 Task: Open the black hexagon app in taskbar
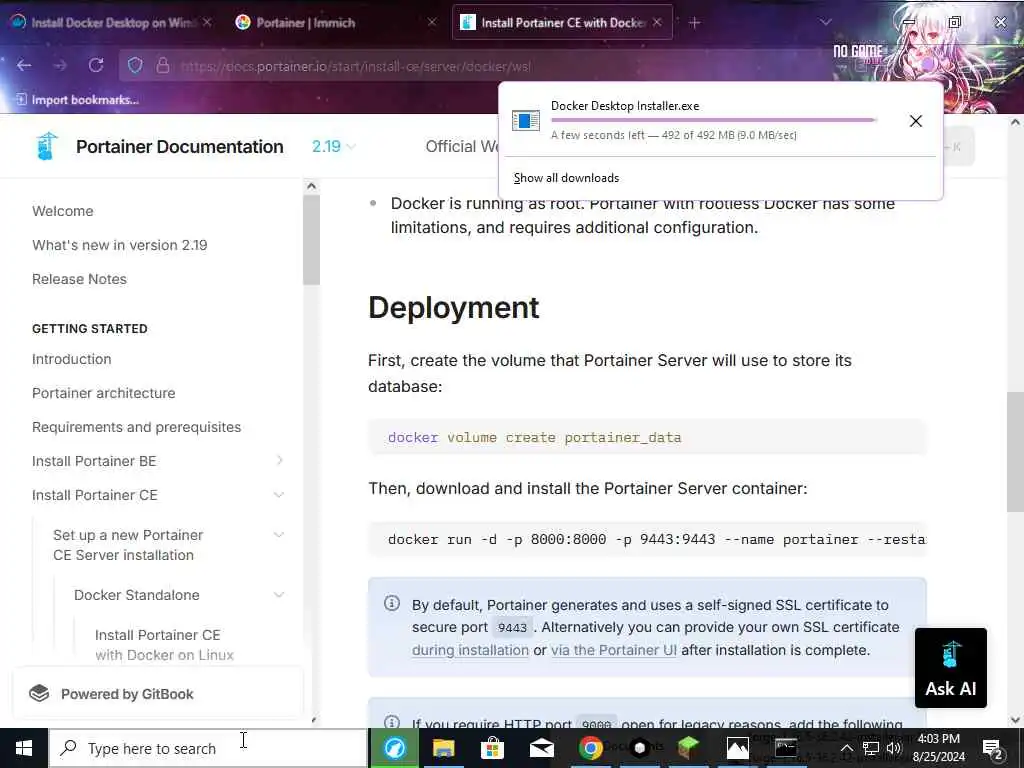point(640,748)
